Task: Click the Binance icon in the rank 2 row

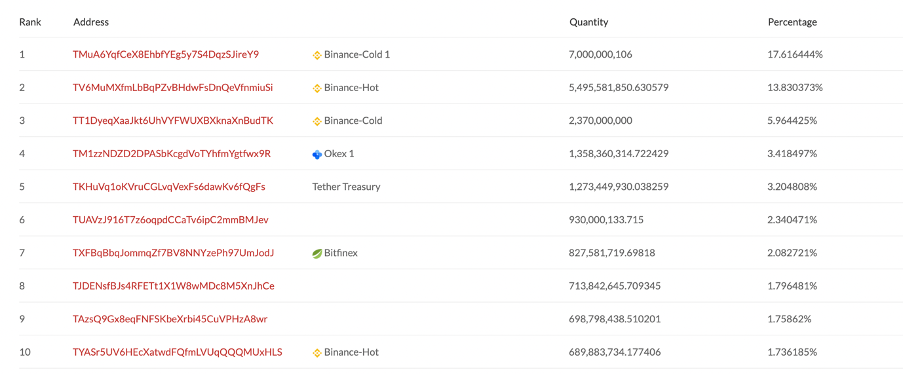Action: point(317,88)
